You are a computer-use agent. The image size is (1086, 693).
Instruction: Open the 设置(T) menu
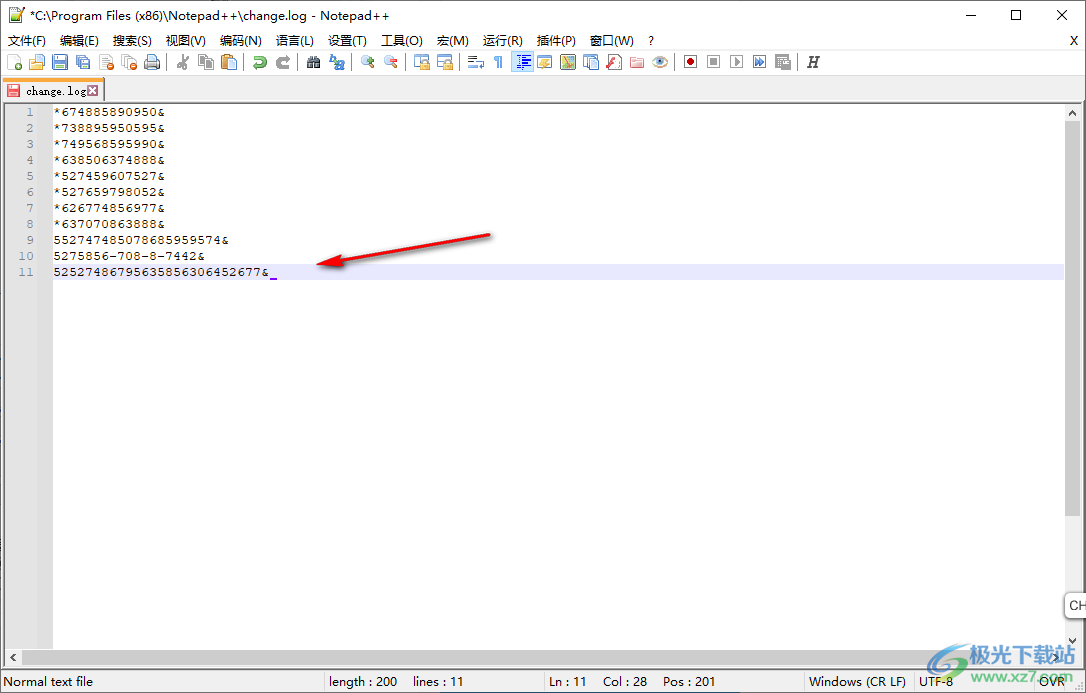click(x=348, y=41)
